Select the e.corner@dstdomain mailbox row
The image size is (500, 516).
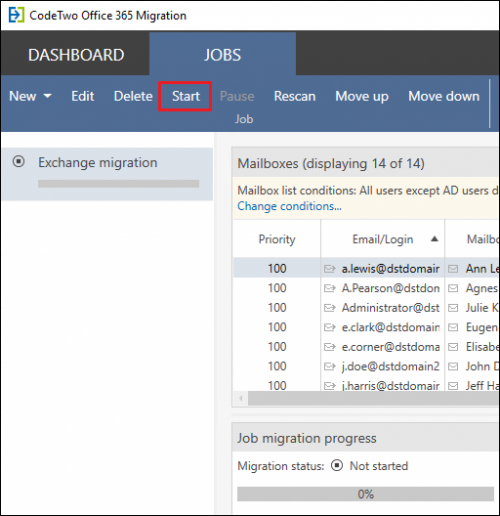(366, 347)
